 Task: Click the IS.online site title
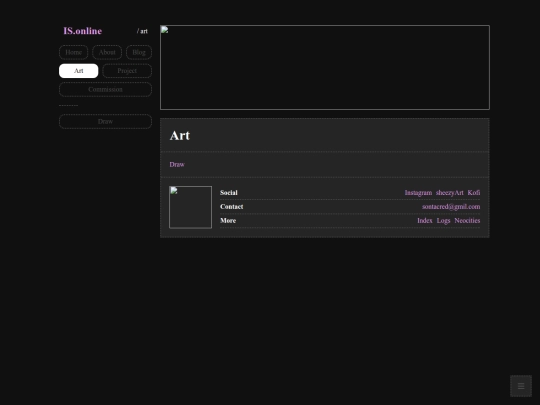coord(83,31)
